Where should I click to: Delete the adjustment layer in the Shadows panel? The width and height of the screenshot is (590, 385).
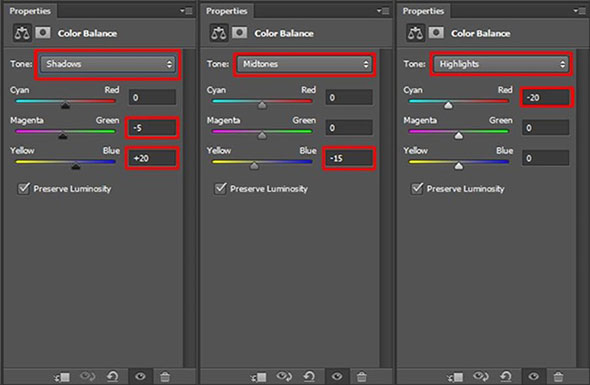pyautogui.click(x=165, y=376)
